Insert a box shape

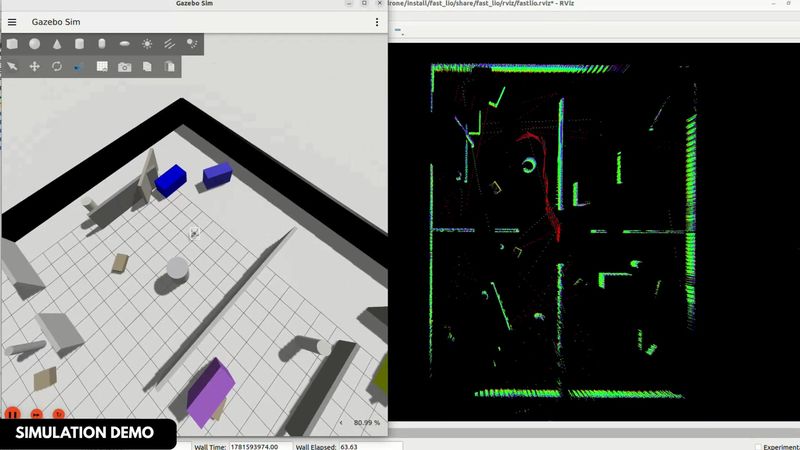(x=12, y=44)
